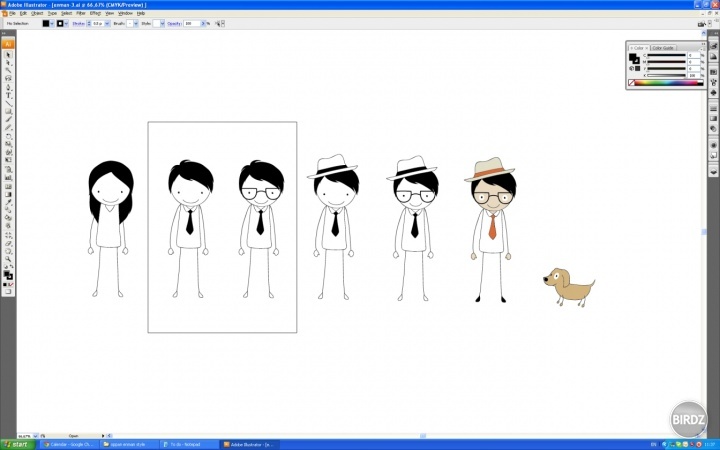The height and width of the screenshot is (450, 720).
Task: Open oppan enman style folder in taskbar
Action: pos(129,444)
